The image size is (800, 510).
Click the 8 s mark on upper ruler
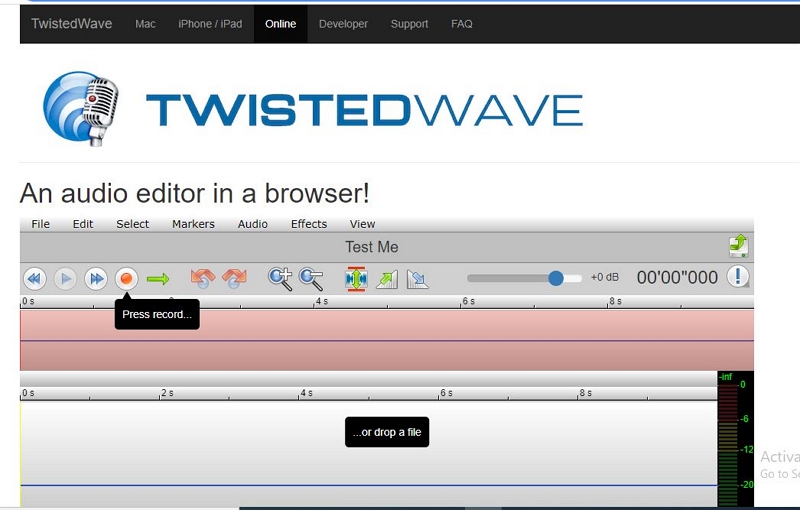615,301
